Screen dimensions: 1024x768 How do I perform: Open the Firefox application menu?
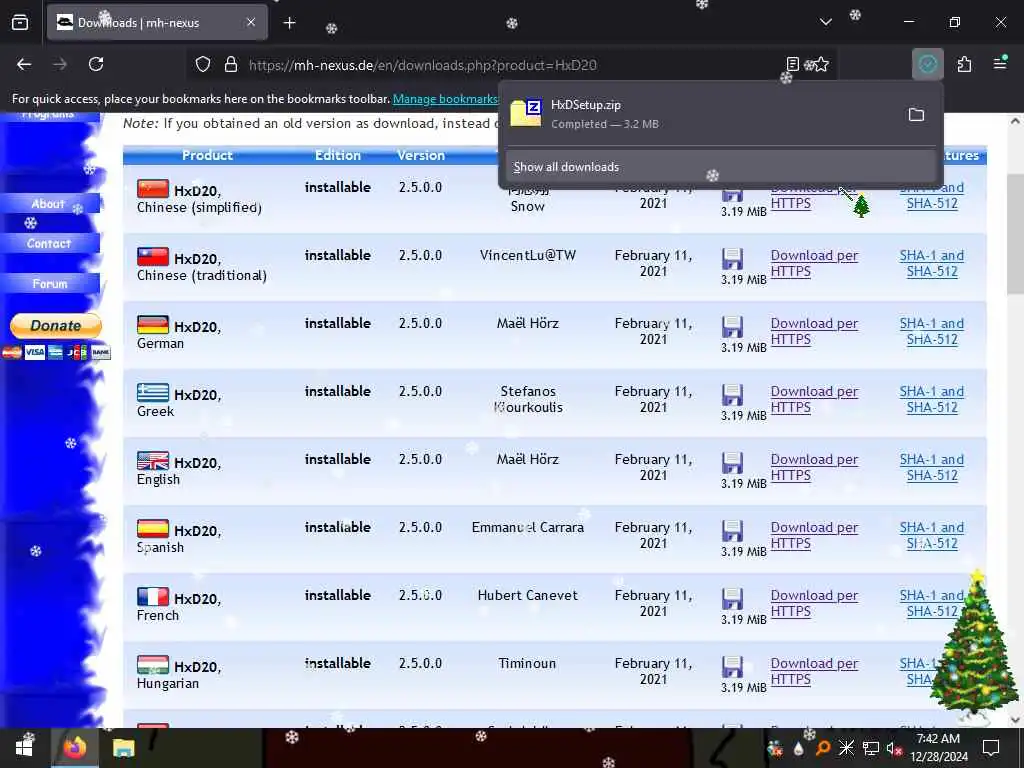pyautogui.click(x=1000, y=64)
